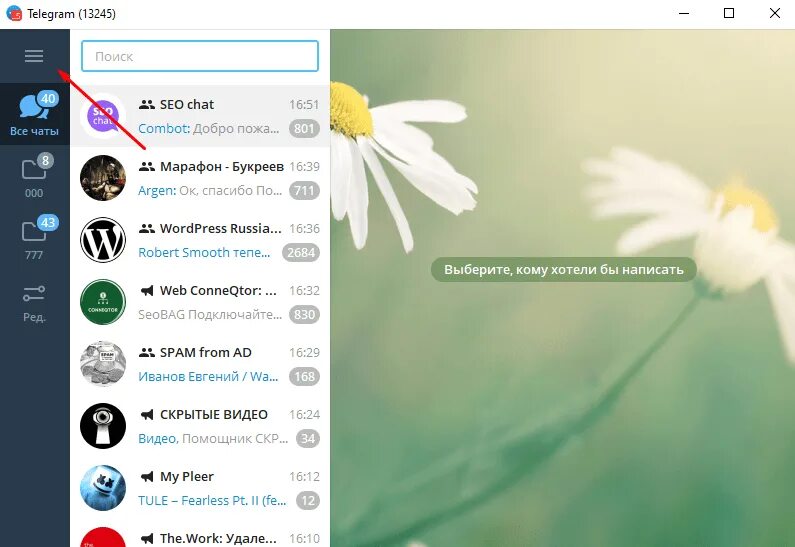Click the Argen: Ок, спасибо preview

[x=210, y=191]
